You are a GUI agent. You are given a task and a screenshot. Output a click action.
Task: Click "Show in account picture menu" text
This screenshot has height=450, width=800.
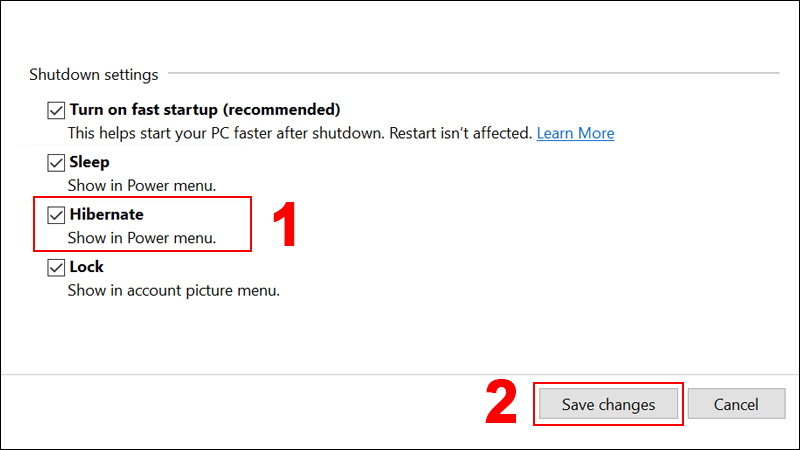coord(173,292)
